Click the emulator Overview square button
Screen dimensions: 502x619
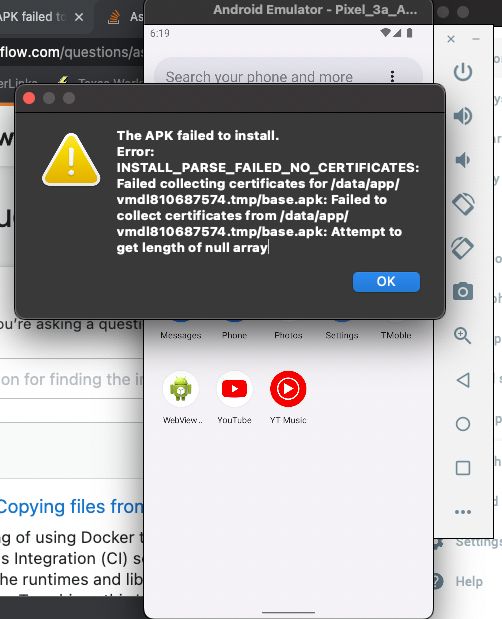pos(463,468)
